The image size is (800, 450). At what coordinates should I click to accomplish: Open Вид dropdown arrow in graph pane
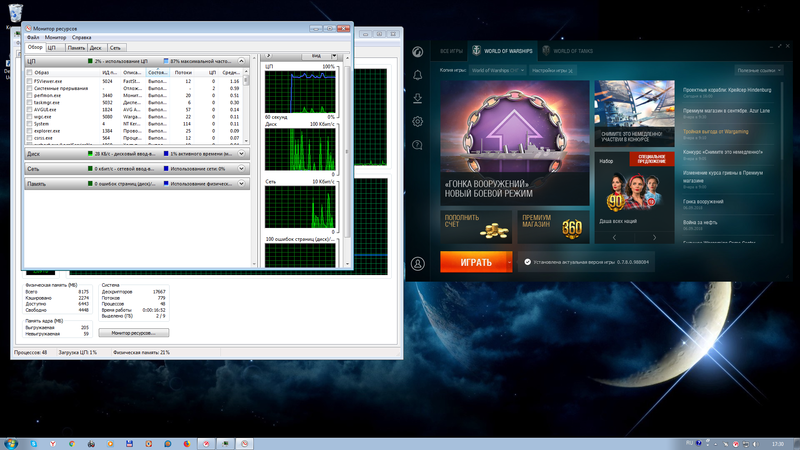click(x=334, y=56)
